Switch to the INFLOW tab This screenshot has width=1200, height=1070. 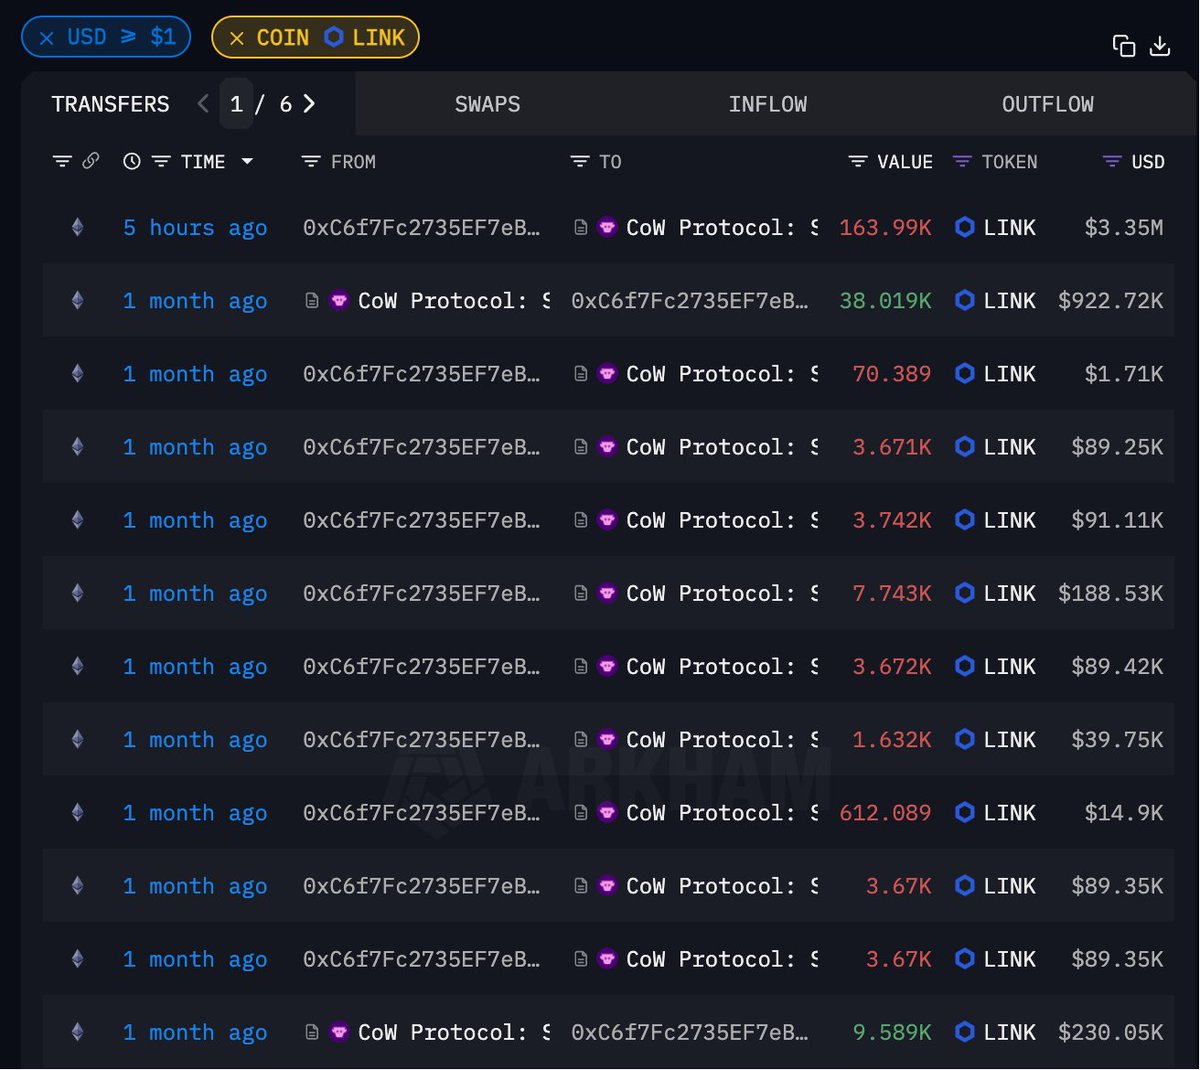767,104
